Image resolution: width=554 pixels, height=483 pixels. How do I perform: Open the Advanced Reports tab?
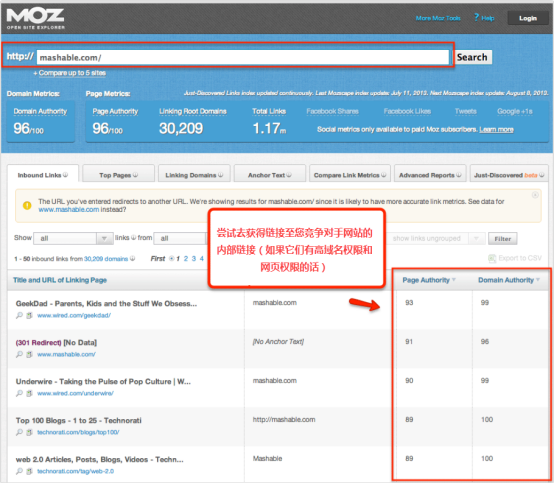430,174
